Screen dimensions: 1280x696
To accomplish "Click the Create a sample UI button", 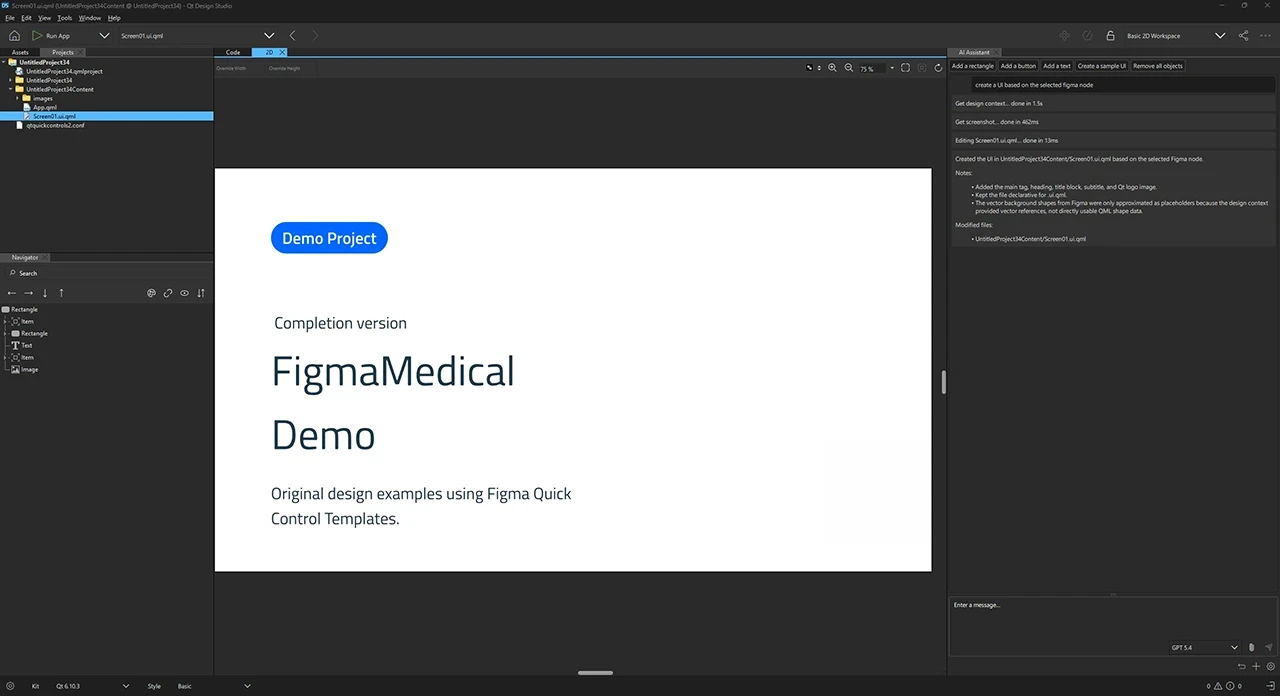I will click(x=1102, y=66).
